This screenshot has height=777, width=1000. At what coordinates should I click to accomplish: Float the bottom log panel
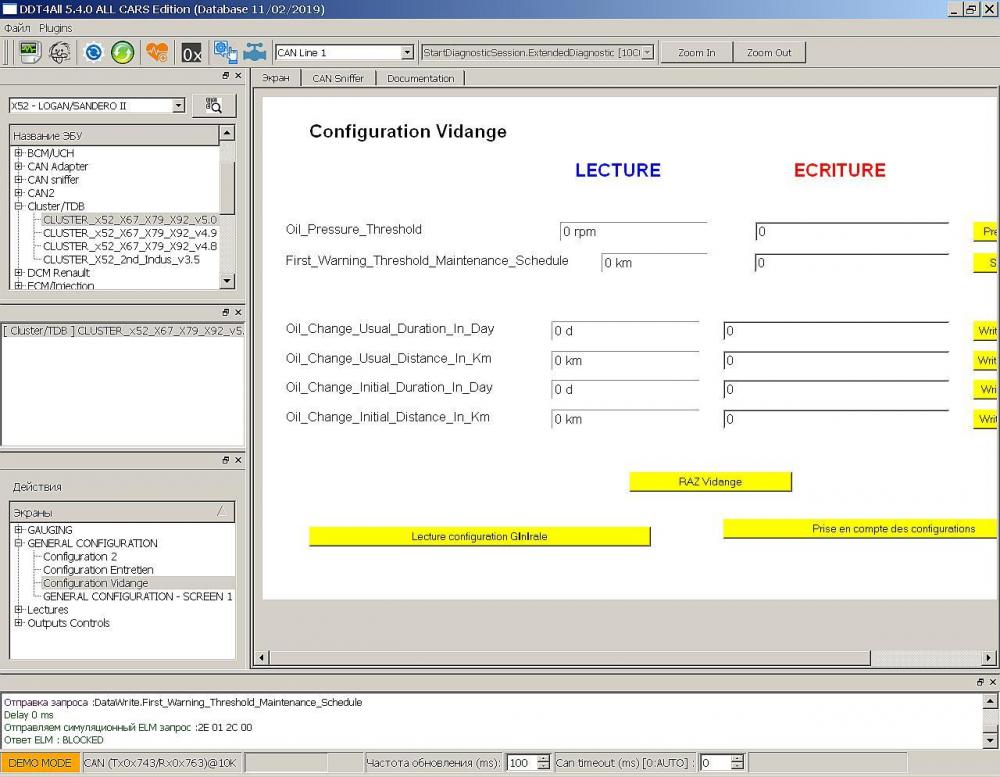point(980,682)
